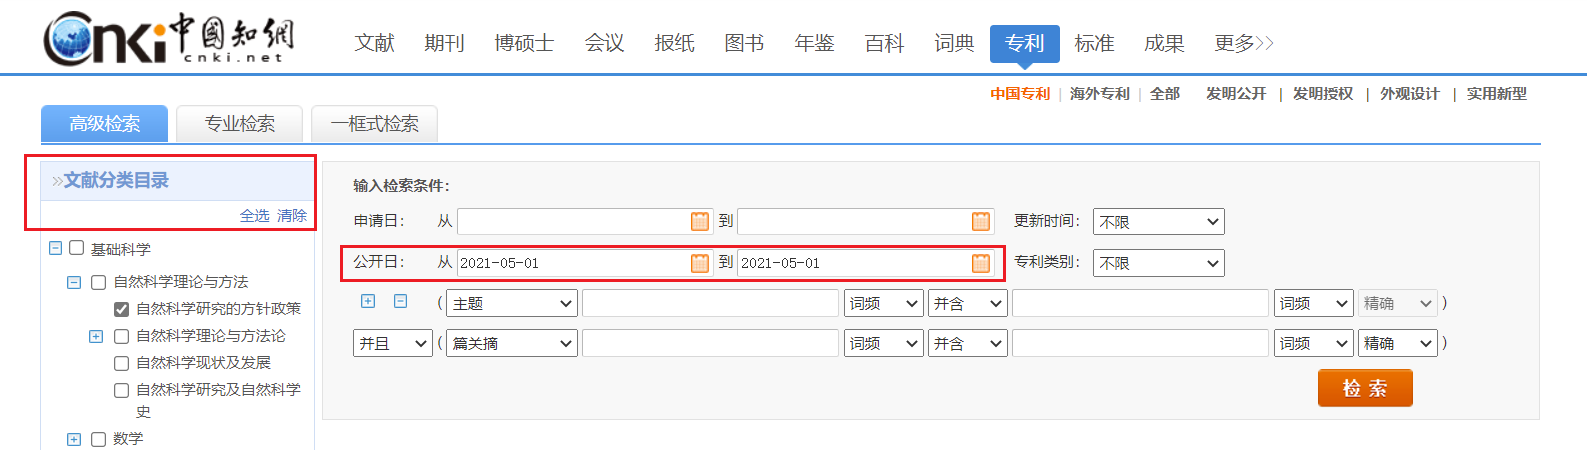Check the 基础科学 checkbox

76,248
